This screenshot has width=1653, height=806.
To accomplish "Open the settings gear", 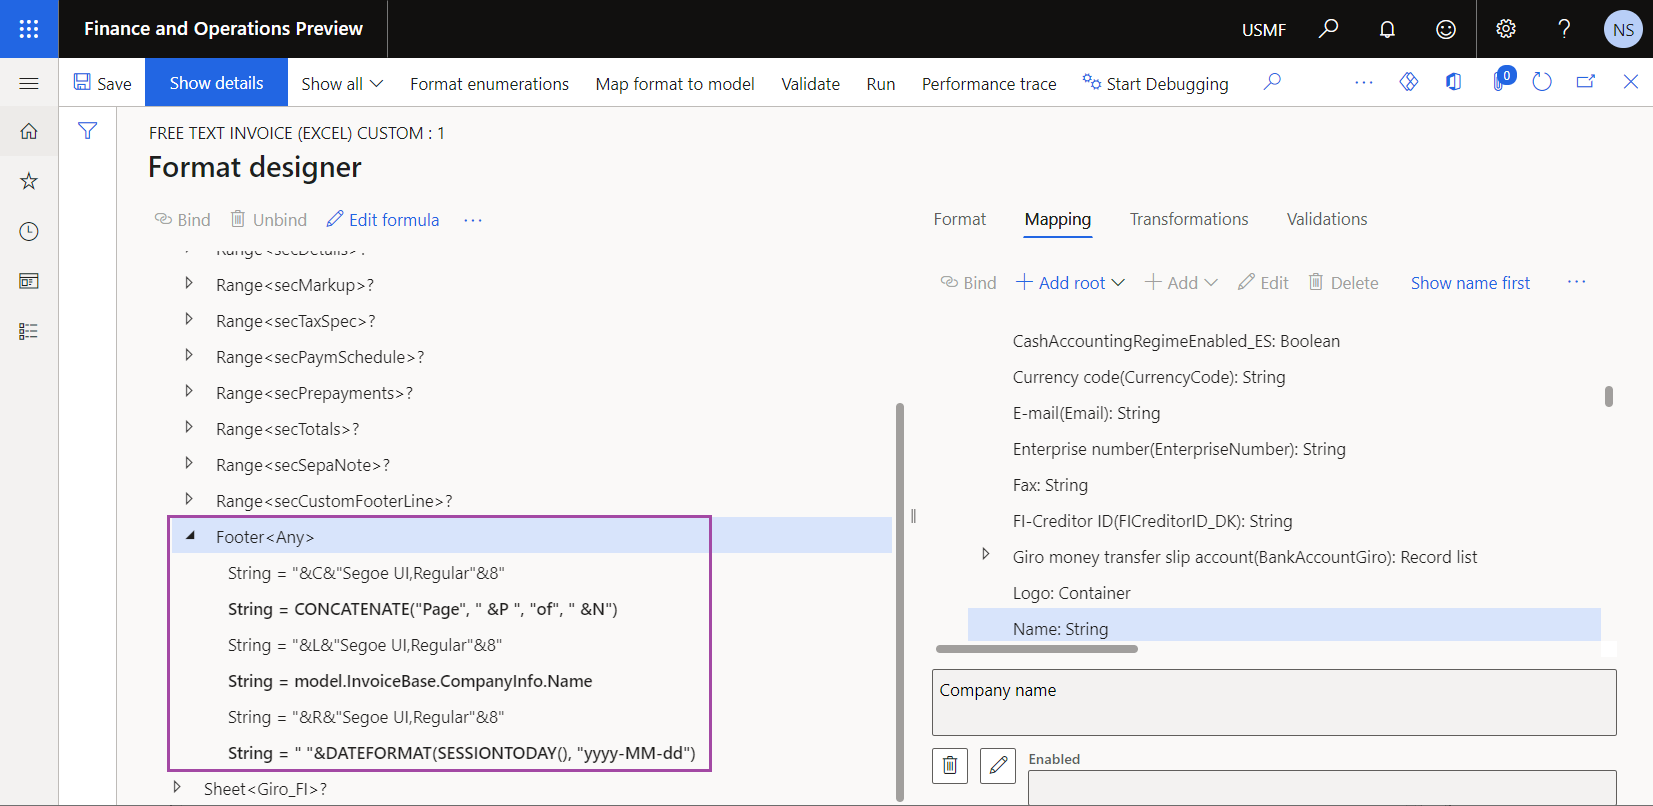I will [1506, 29].
